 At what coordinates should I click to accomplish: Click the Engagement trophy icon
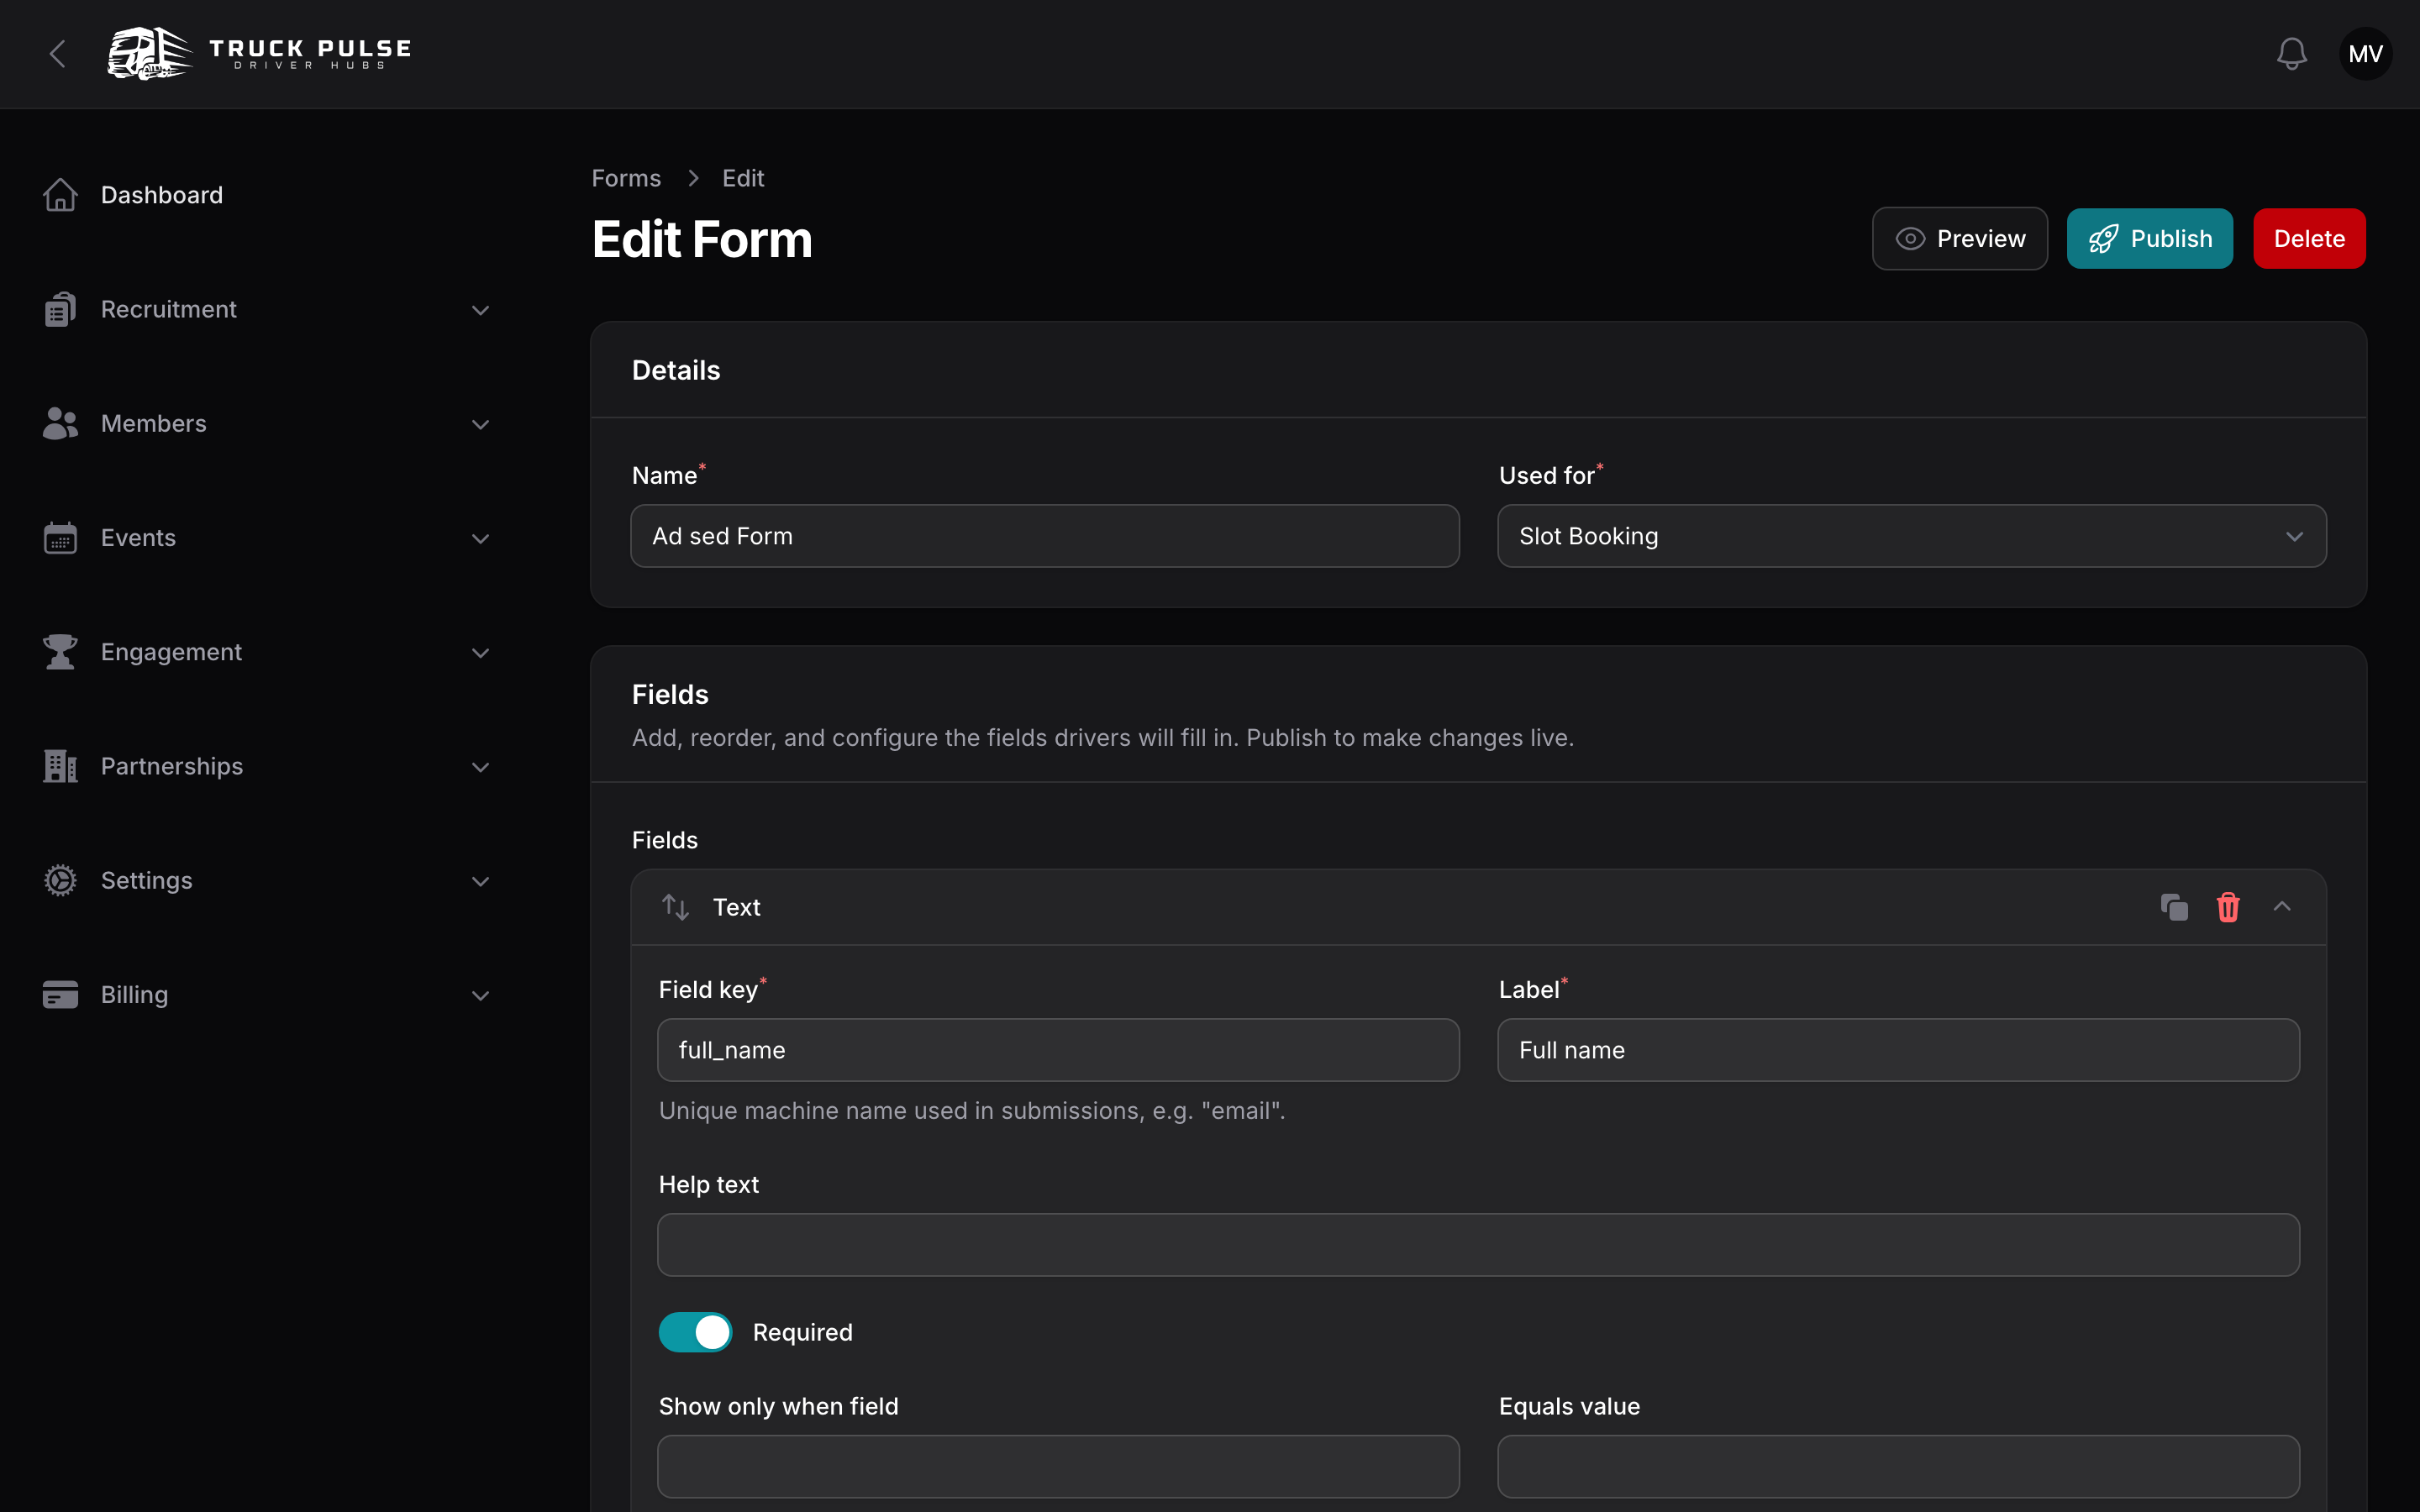click(x=60, y=652)
